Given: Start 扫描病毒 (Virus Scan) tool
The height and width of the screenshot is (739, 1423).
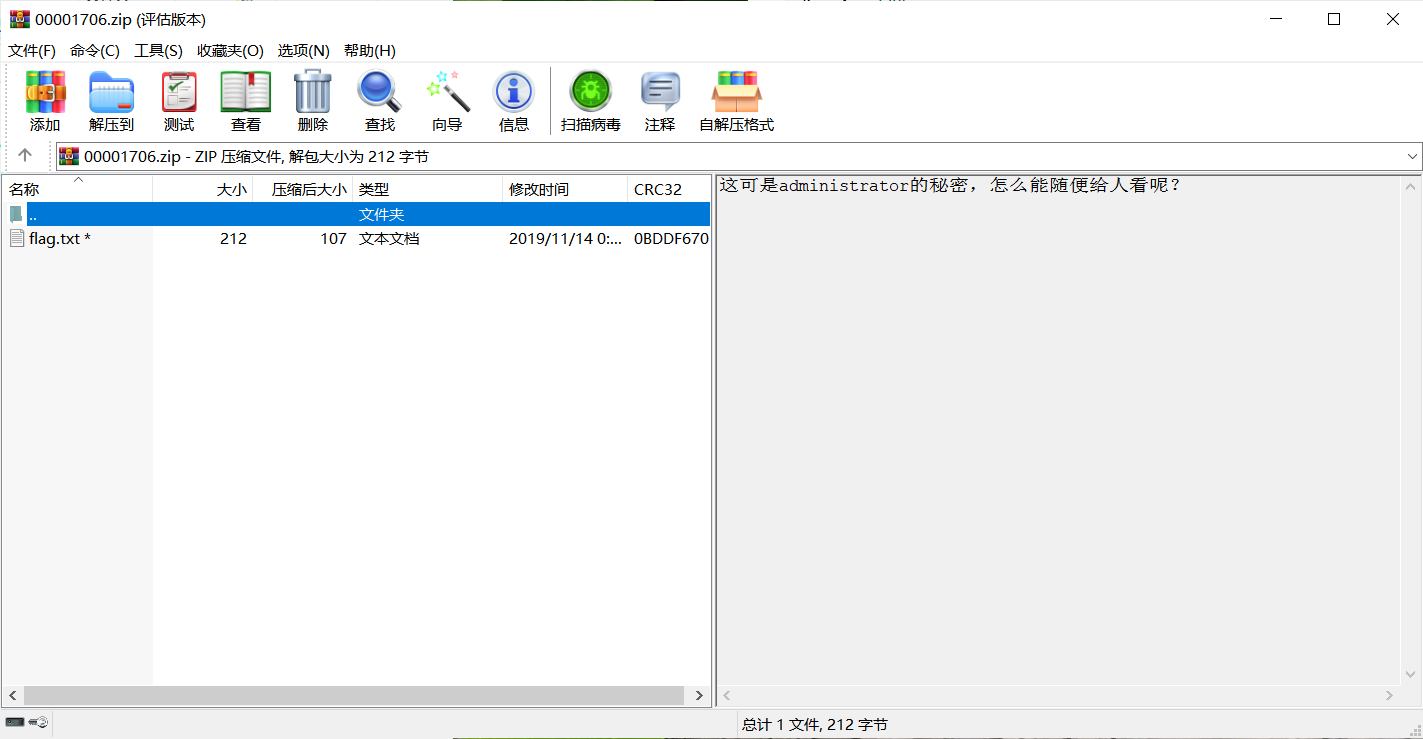Looking at the screenshot, I should (590, 101).
